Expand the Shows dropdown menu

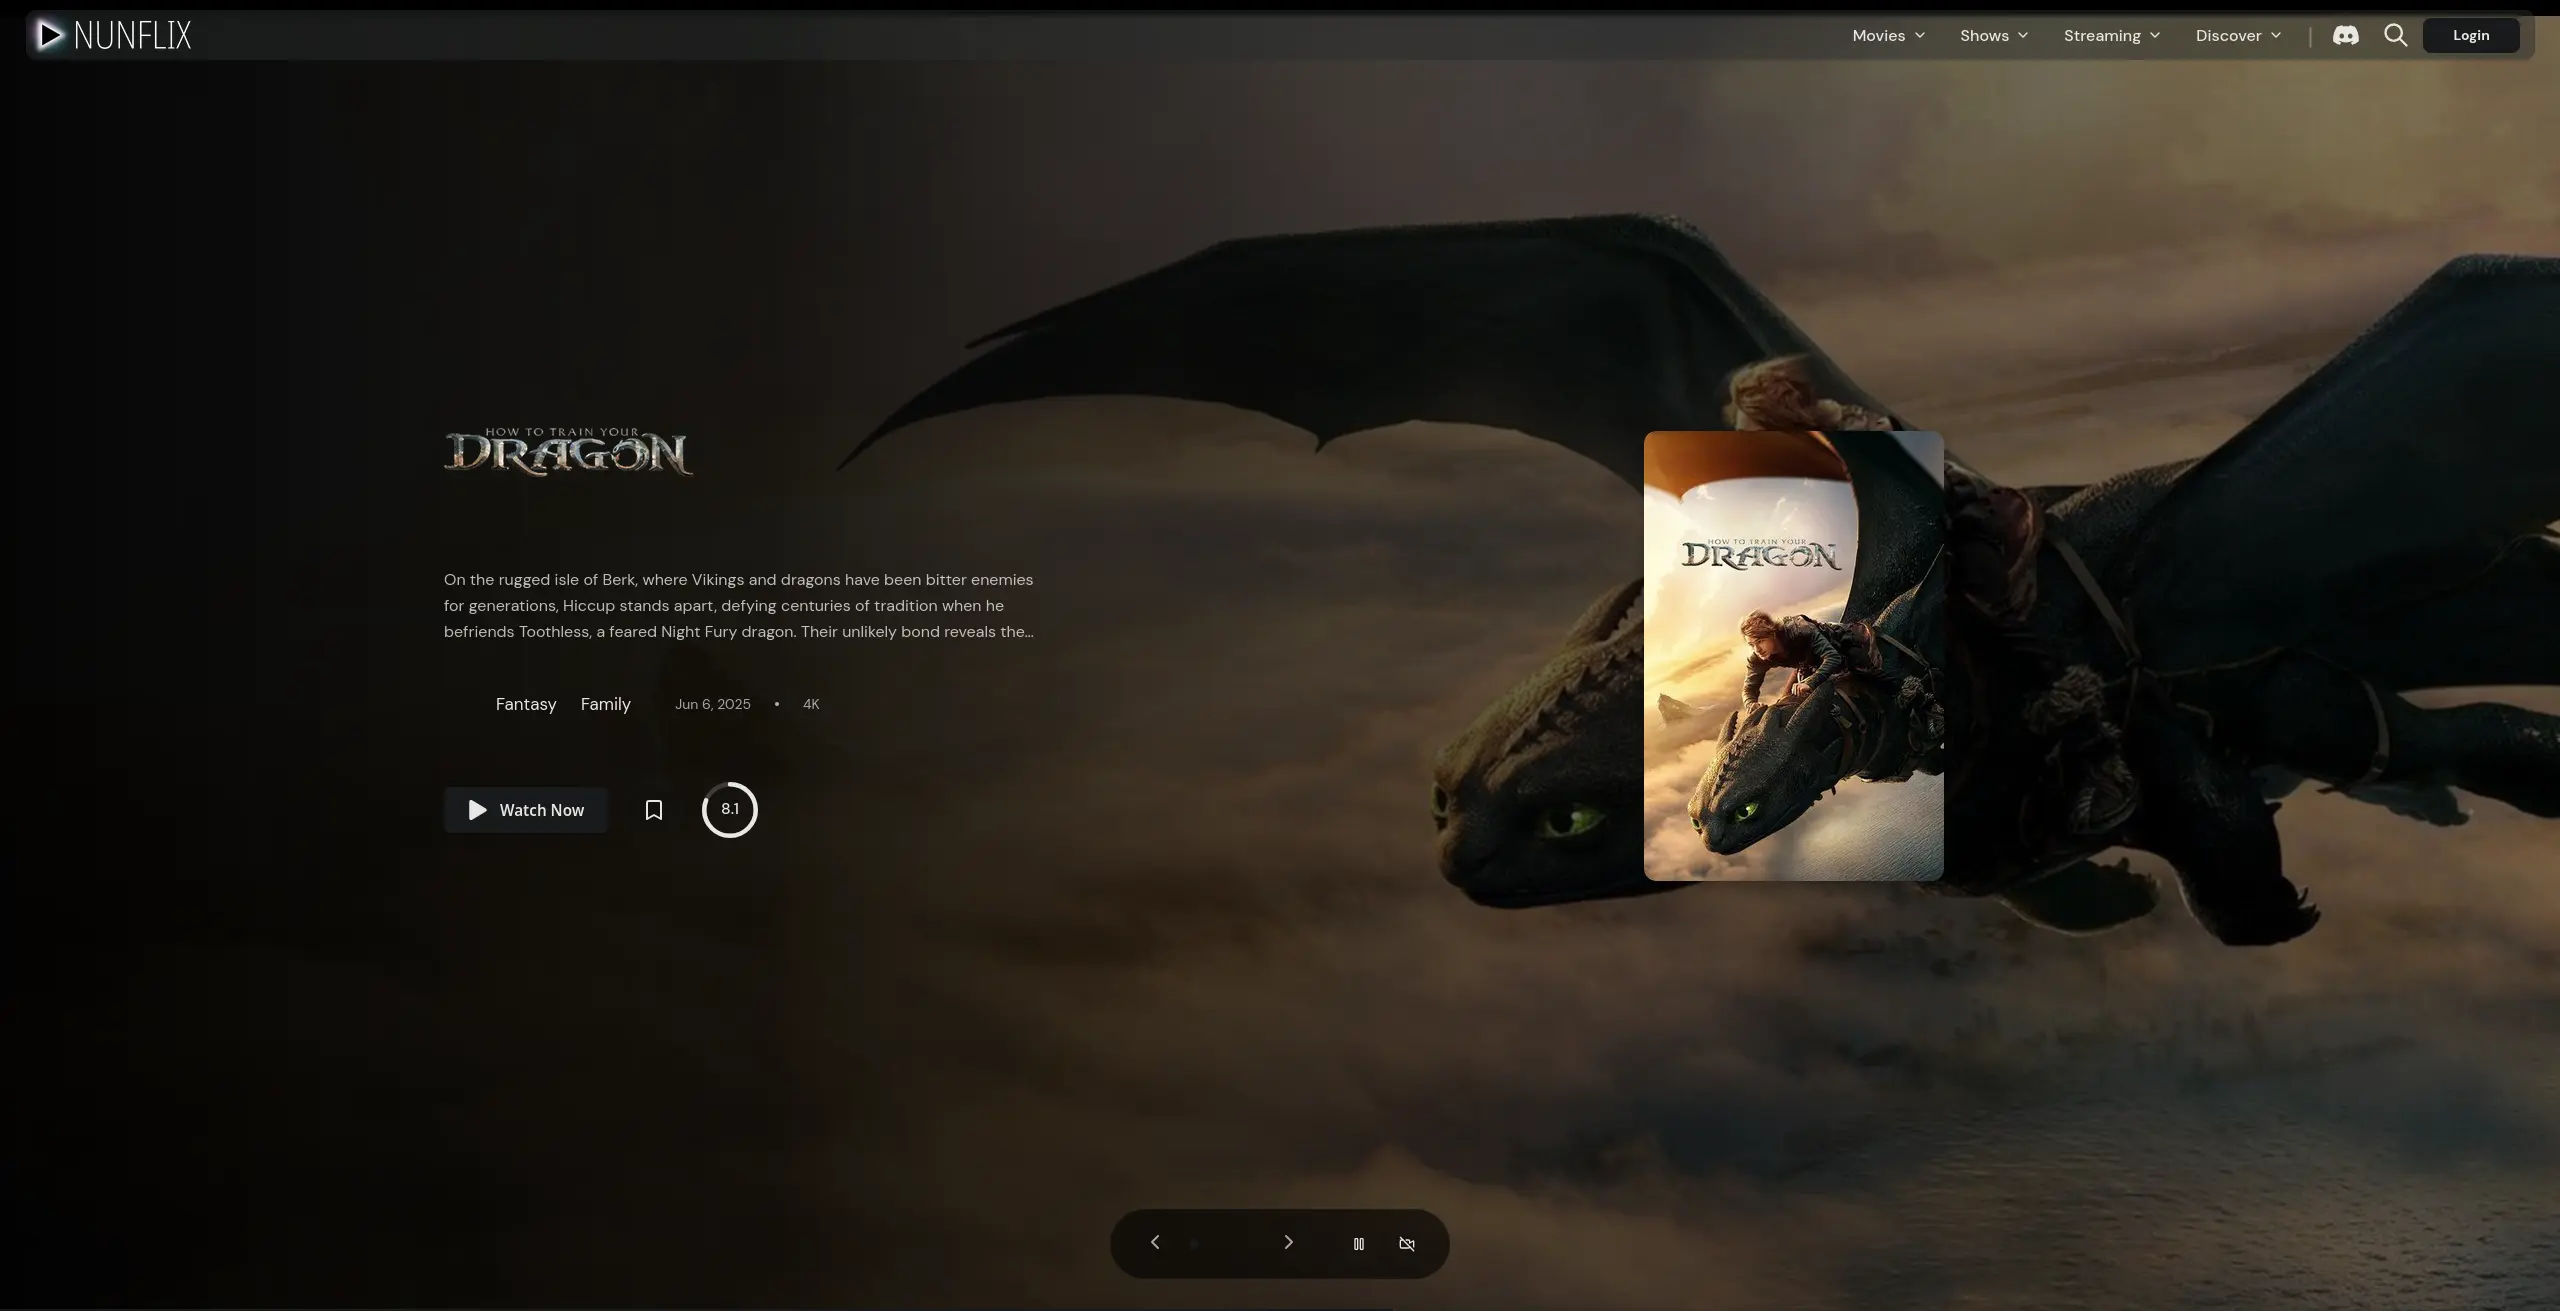coord(1994,35)
